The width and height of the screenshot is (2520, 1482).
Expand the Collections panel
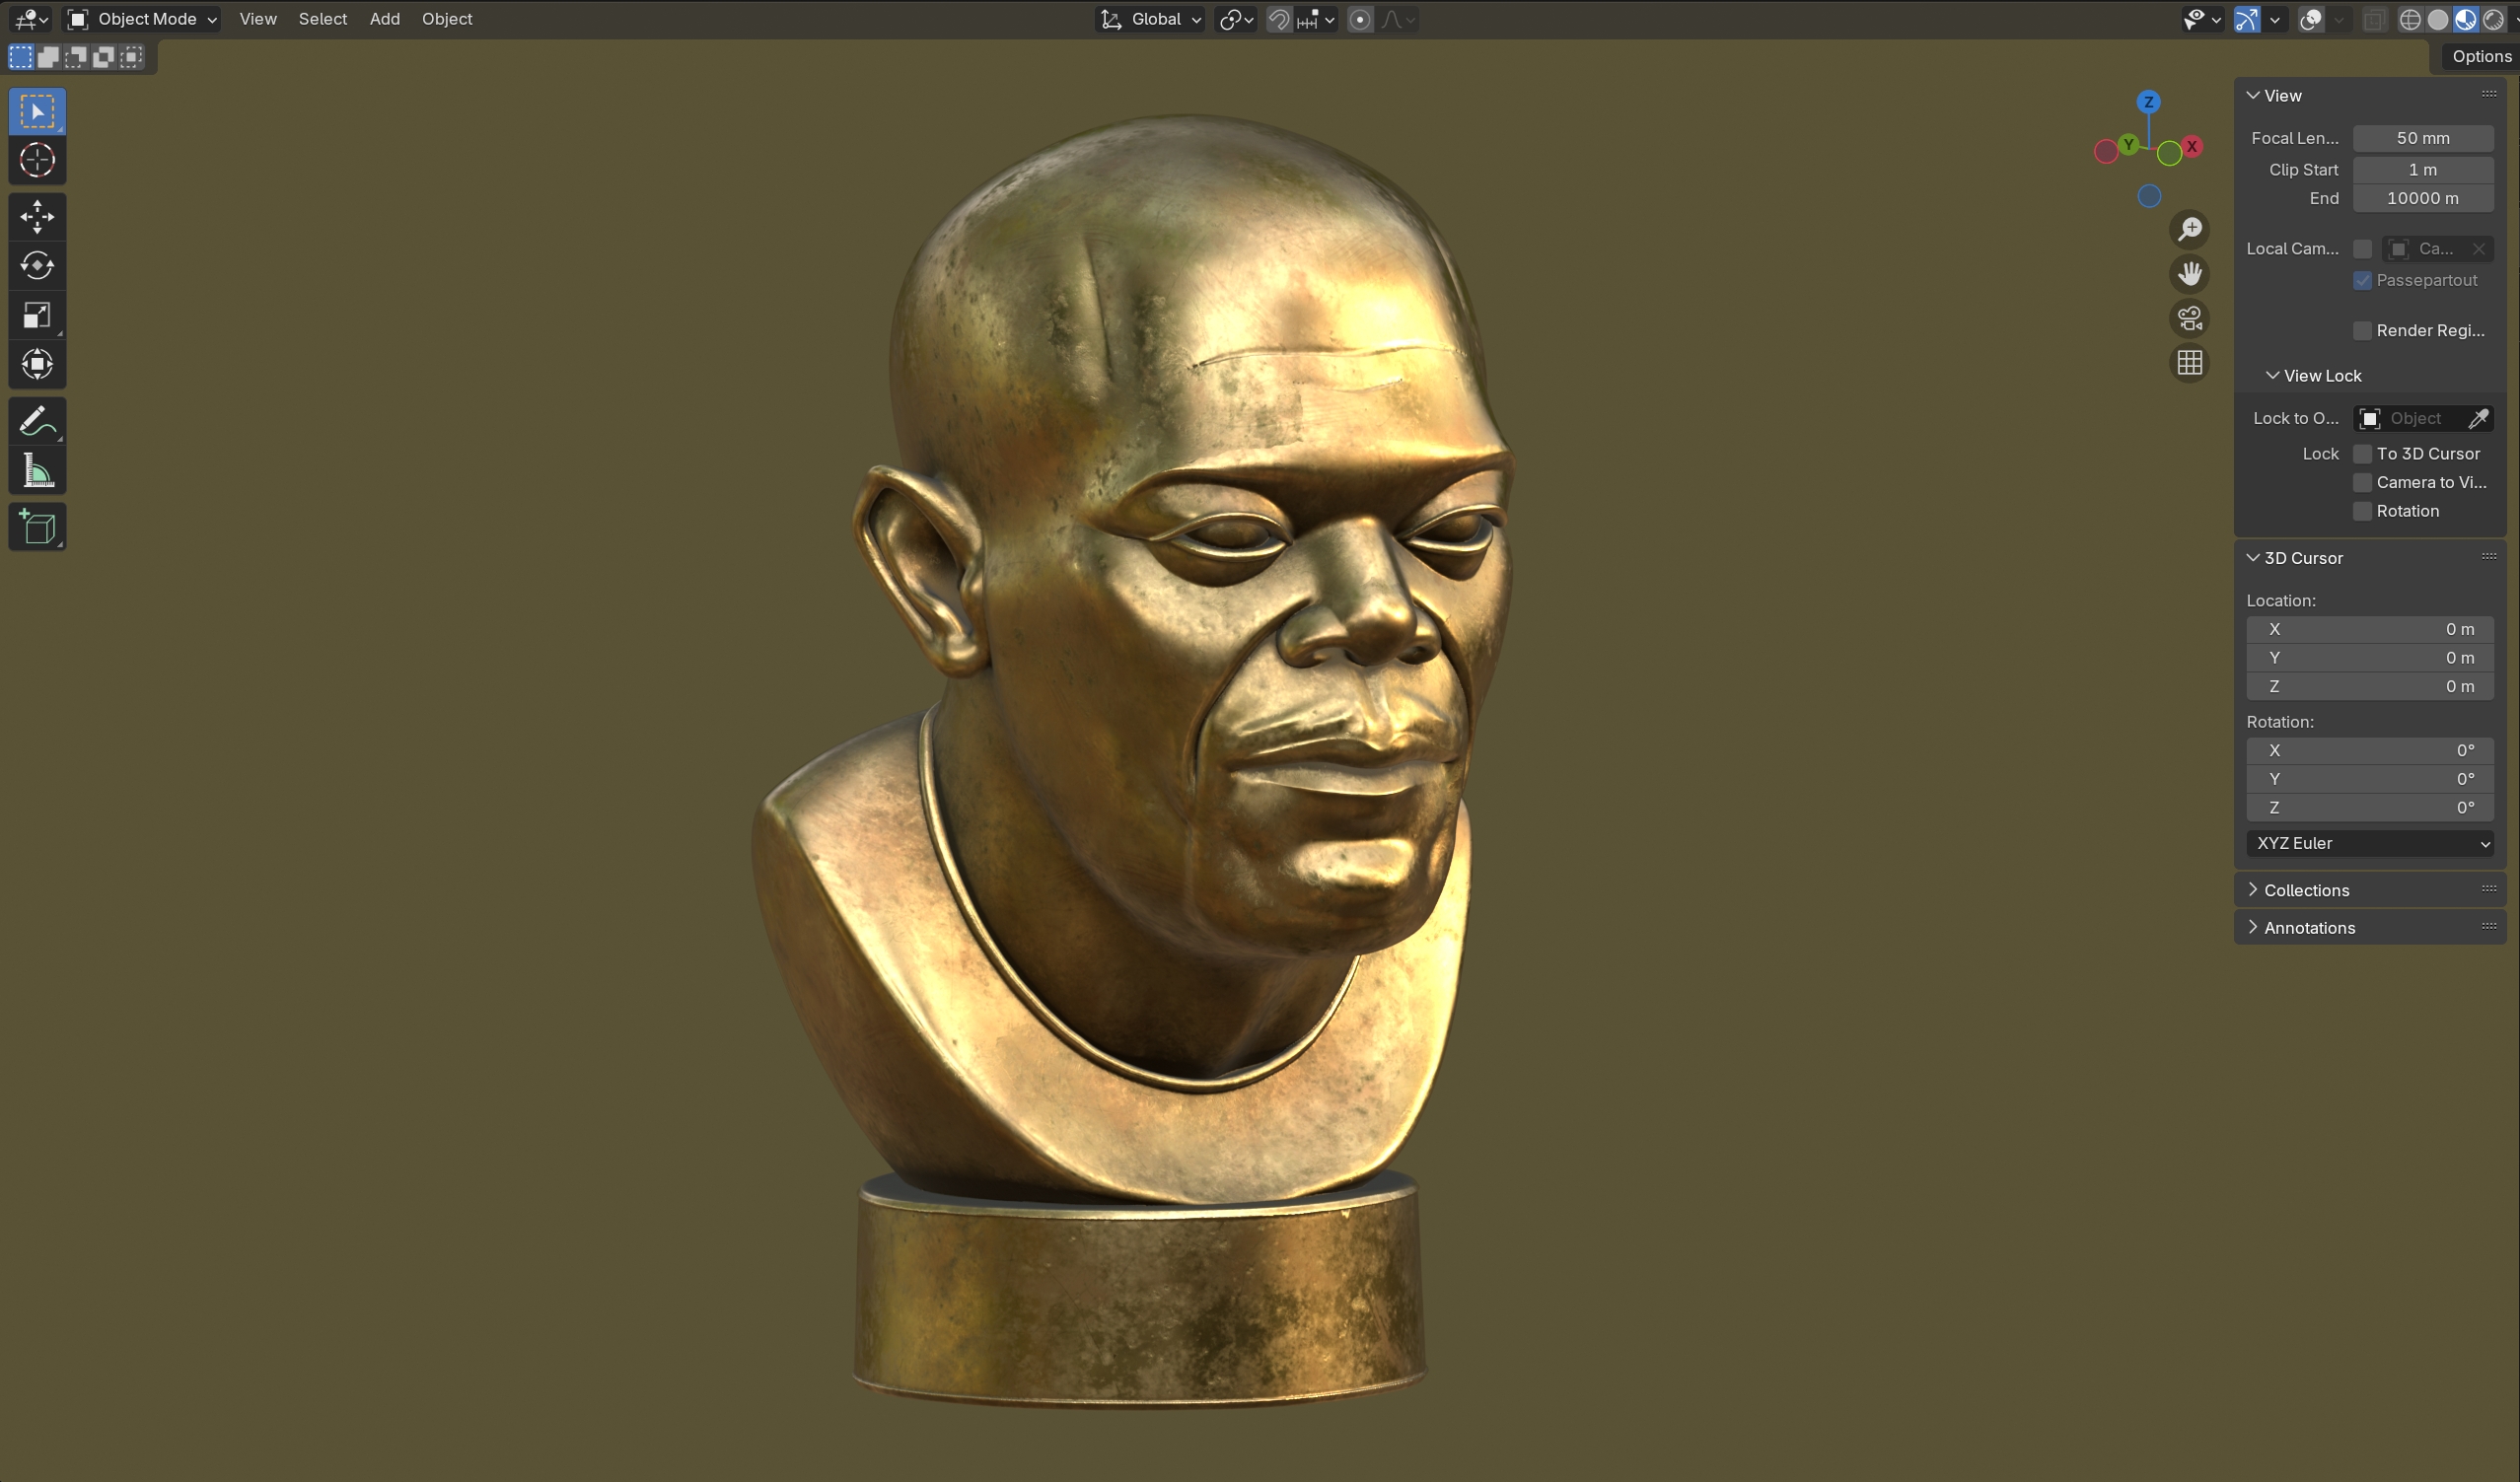pyautogui.click(x=2306, y=890)
